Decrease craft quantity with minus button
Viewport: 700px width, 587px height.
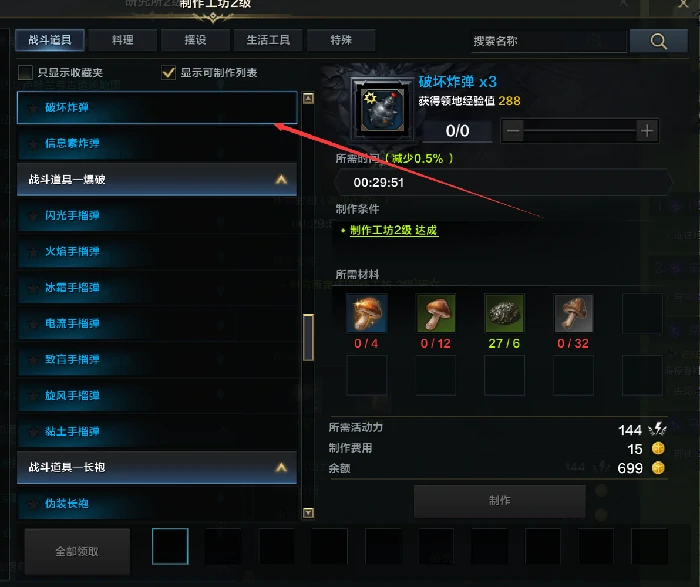(513, 131)
